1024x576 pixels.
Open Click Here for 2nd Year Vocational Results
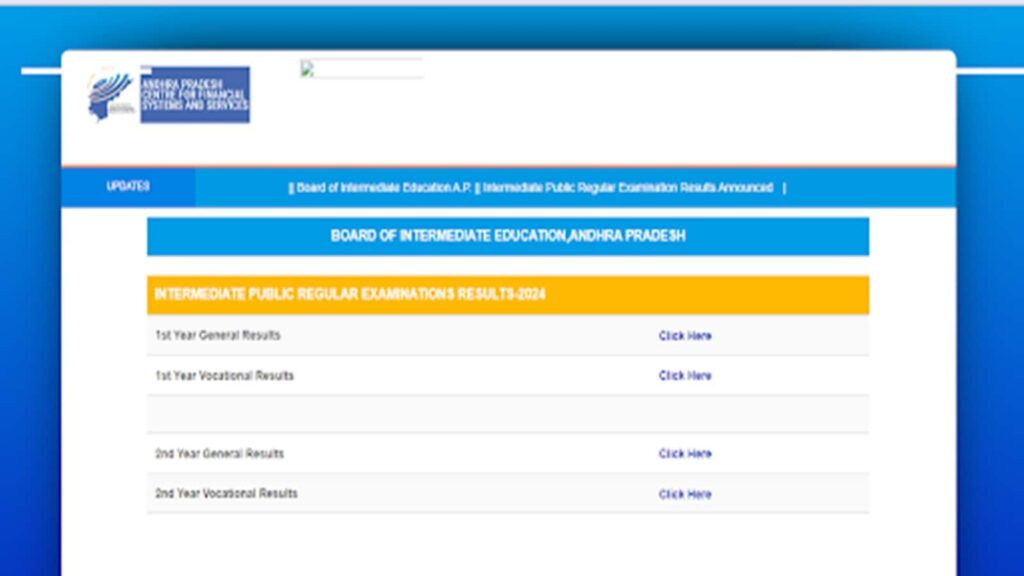coord(685,494)
